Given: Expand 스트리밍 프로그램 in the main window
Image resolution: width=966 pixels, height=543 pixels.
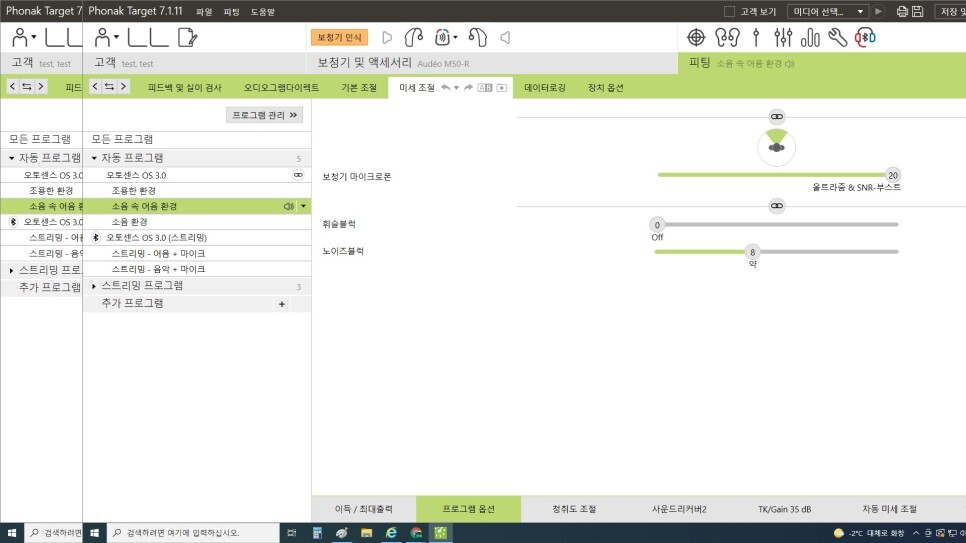Looking at the screenshot, I should pyautogui.click(x=94, y=286).
